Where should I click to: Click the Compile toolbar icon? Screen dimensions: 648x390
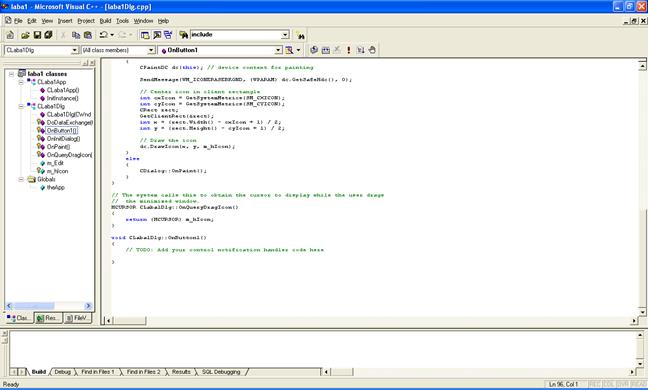coord(314,50)
